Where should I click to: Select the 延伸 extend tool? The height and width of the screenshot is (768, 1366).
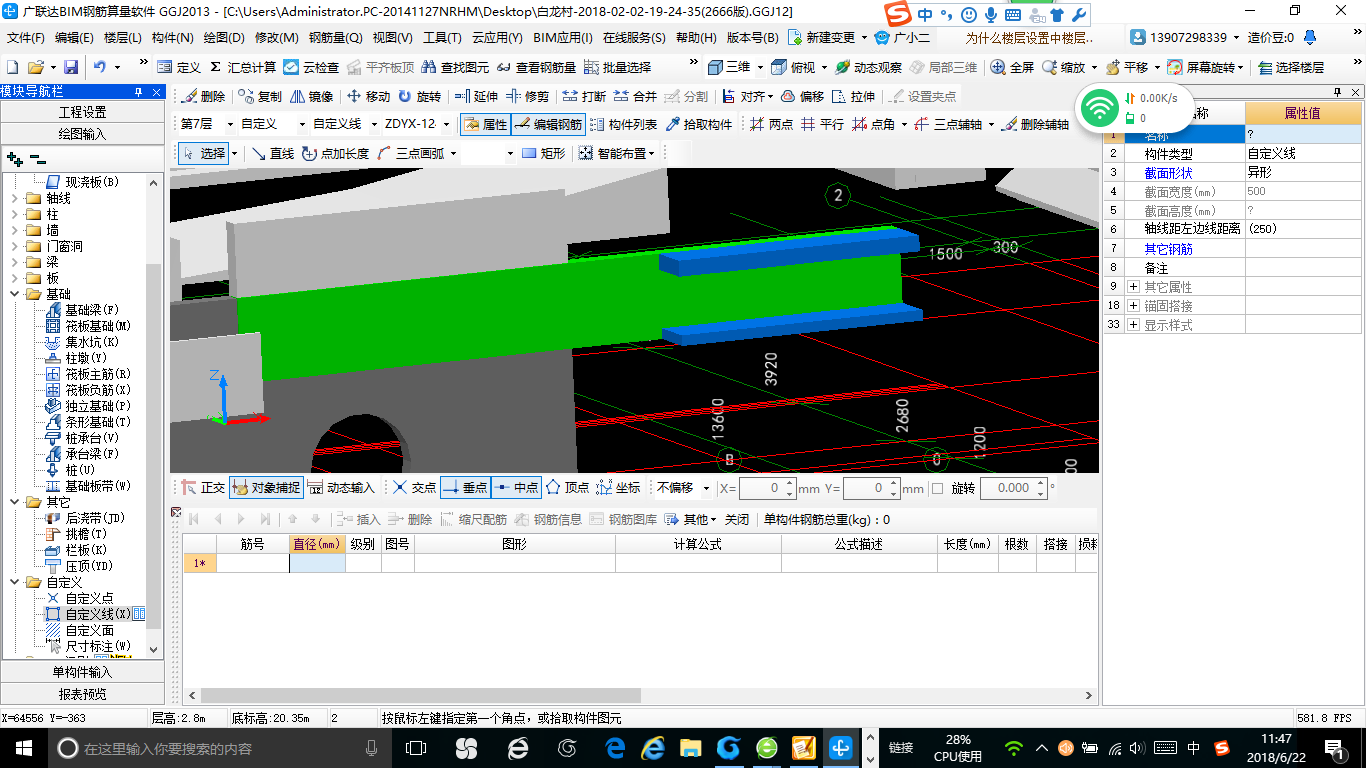(x=476, y=97)
